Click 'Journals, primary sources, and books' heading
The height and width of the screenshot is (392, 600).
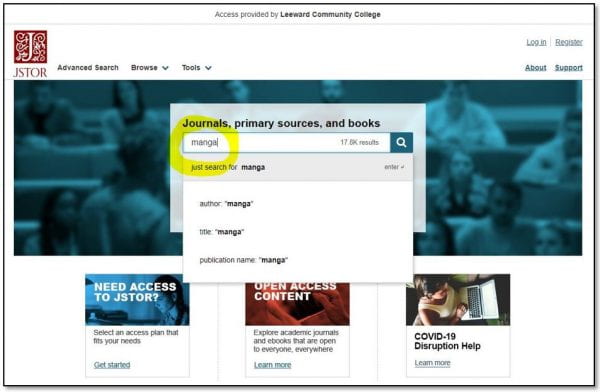pos(281,123)
